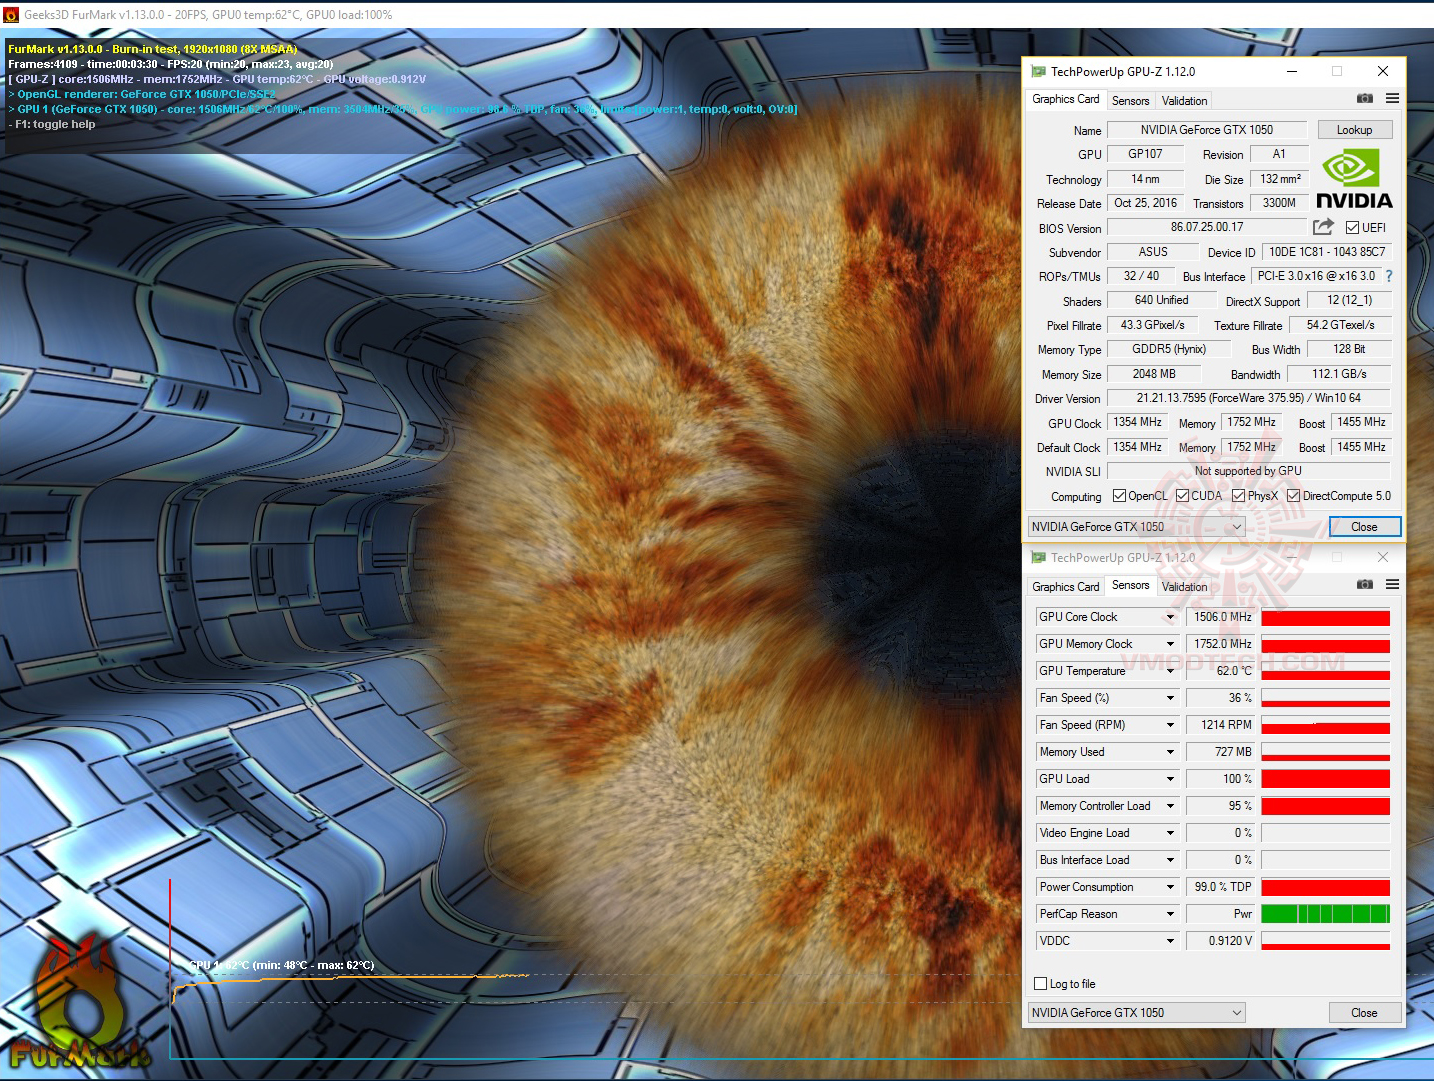Select Sensors tab in the Sensors window
The width and height of the screenshot is (1434, 1081).
(1131, 585)
